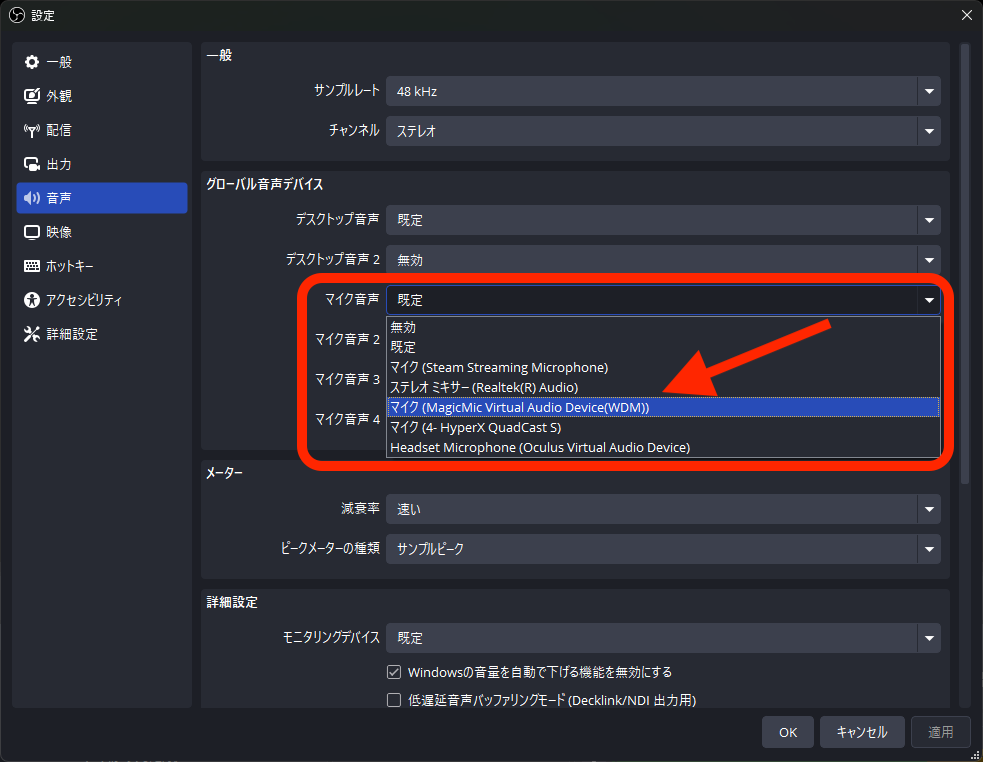
Task: Select ステレオ ミキサー (Realtek(R) Audio) option
Action: [x=663, y=388]
